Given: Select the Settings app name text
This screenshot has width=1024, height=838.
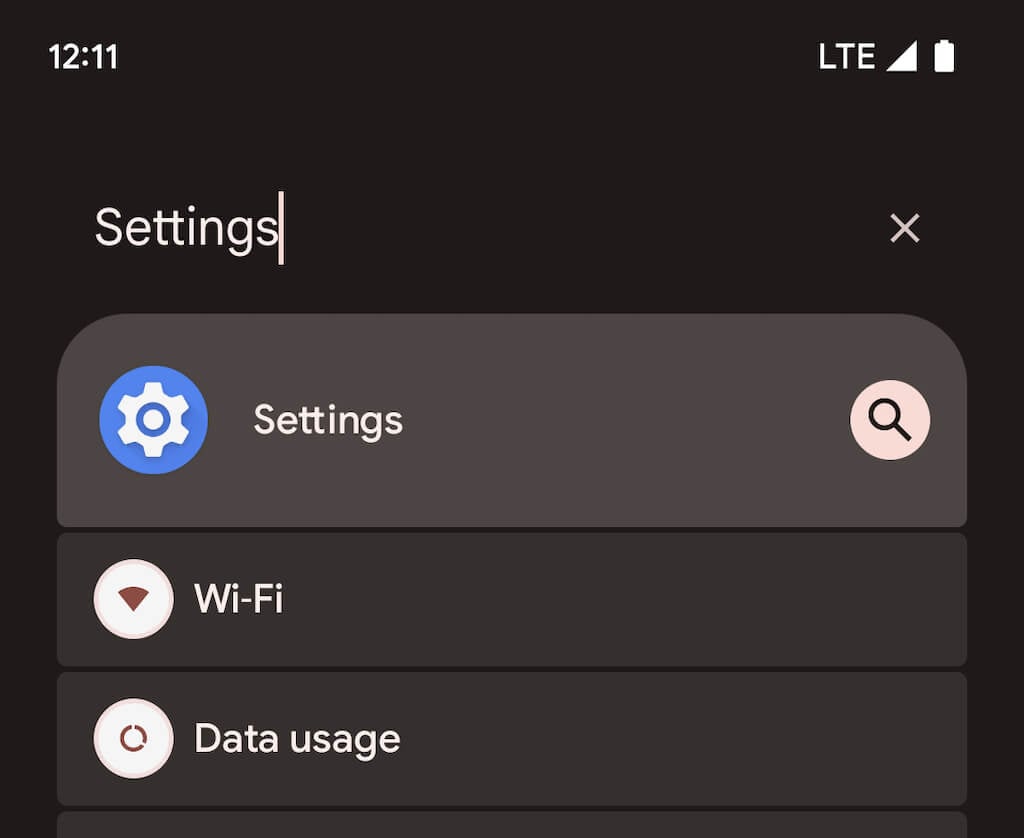Looking at the screenshot, I should coord(328,420).
